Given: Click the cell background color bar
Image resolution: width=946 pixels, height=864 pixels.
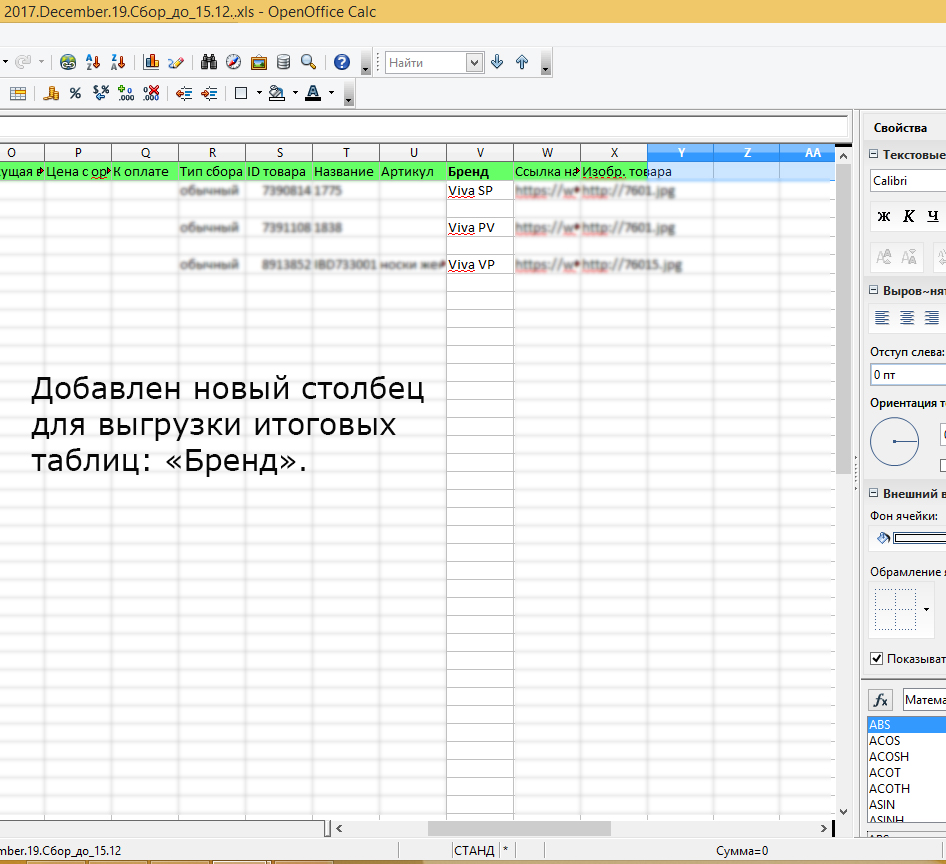Looking at the screenshot, I should pos(918,538).
